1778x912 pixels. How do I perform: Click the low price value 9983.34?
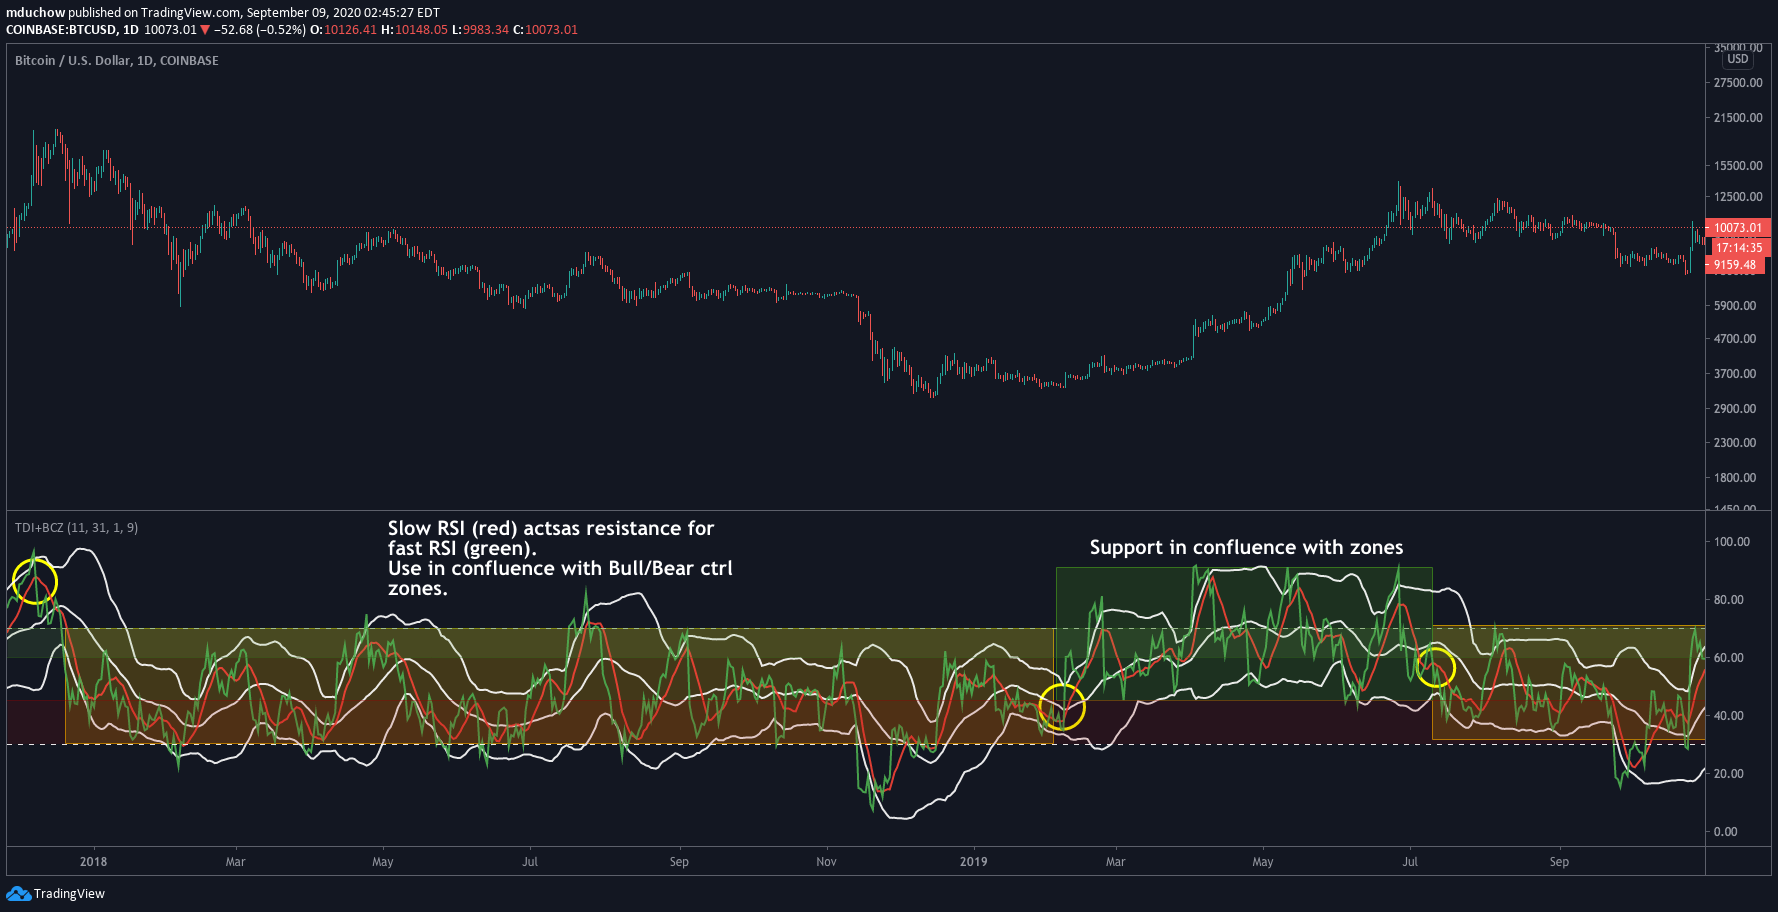click(485, 30)
